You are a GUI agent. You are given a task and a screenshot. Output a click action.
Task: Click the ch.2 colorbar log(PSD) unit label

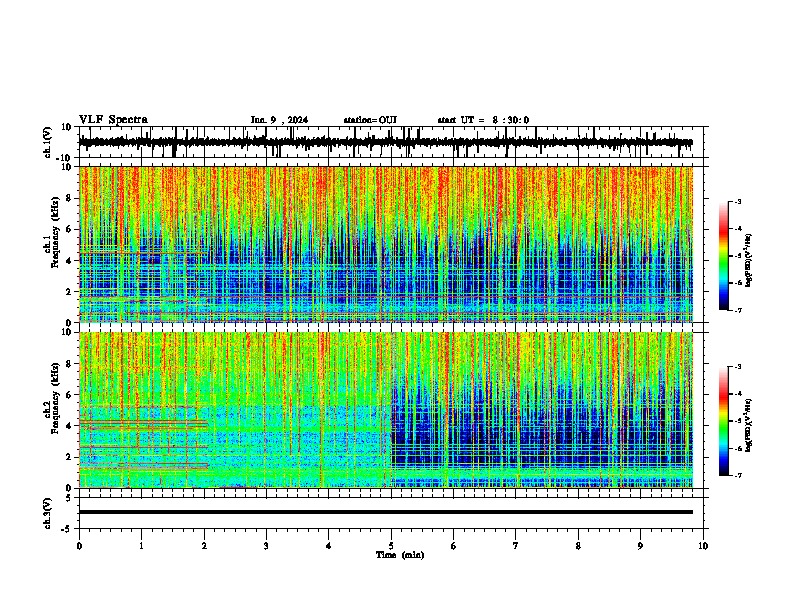749,424
